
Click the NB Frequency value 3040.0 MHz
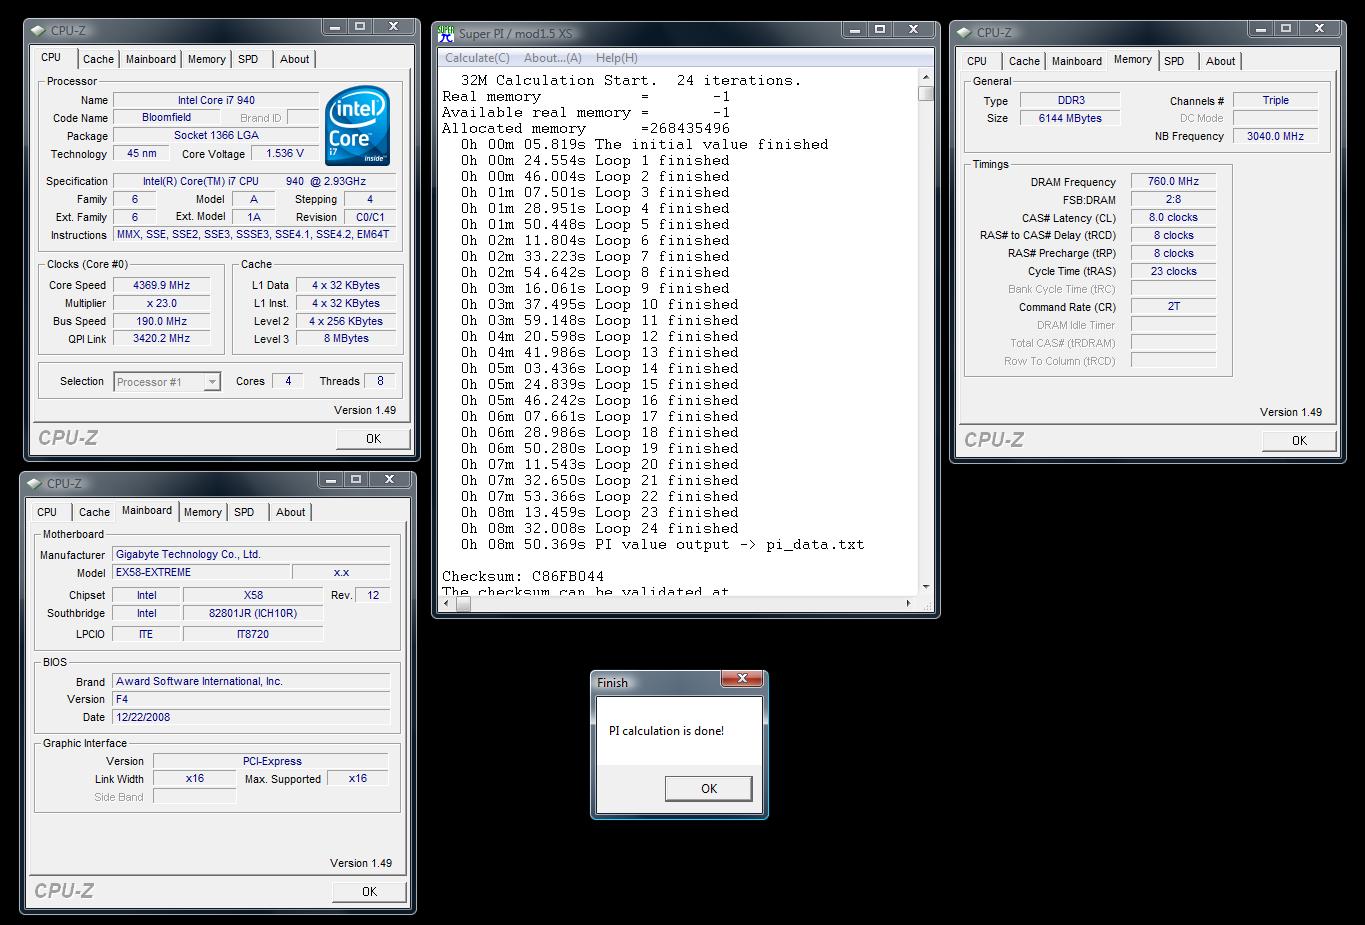click(x=1275, y=136)
